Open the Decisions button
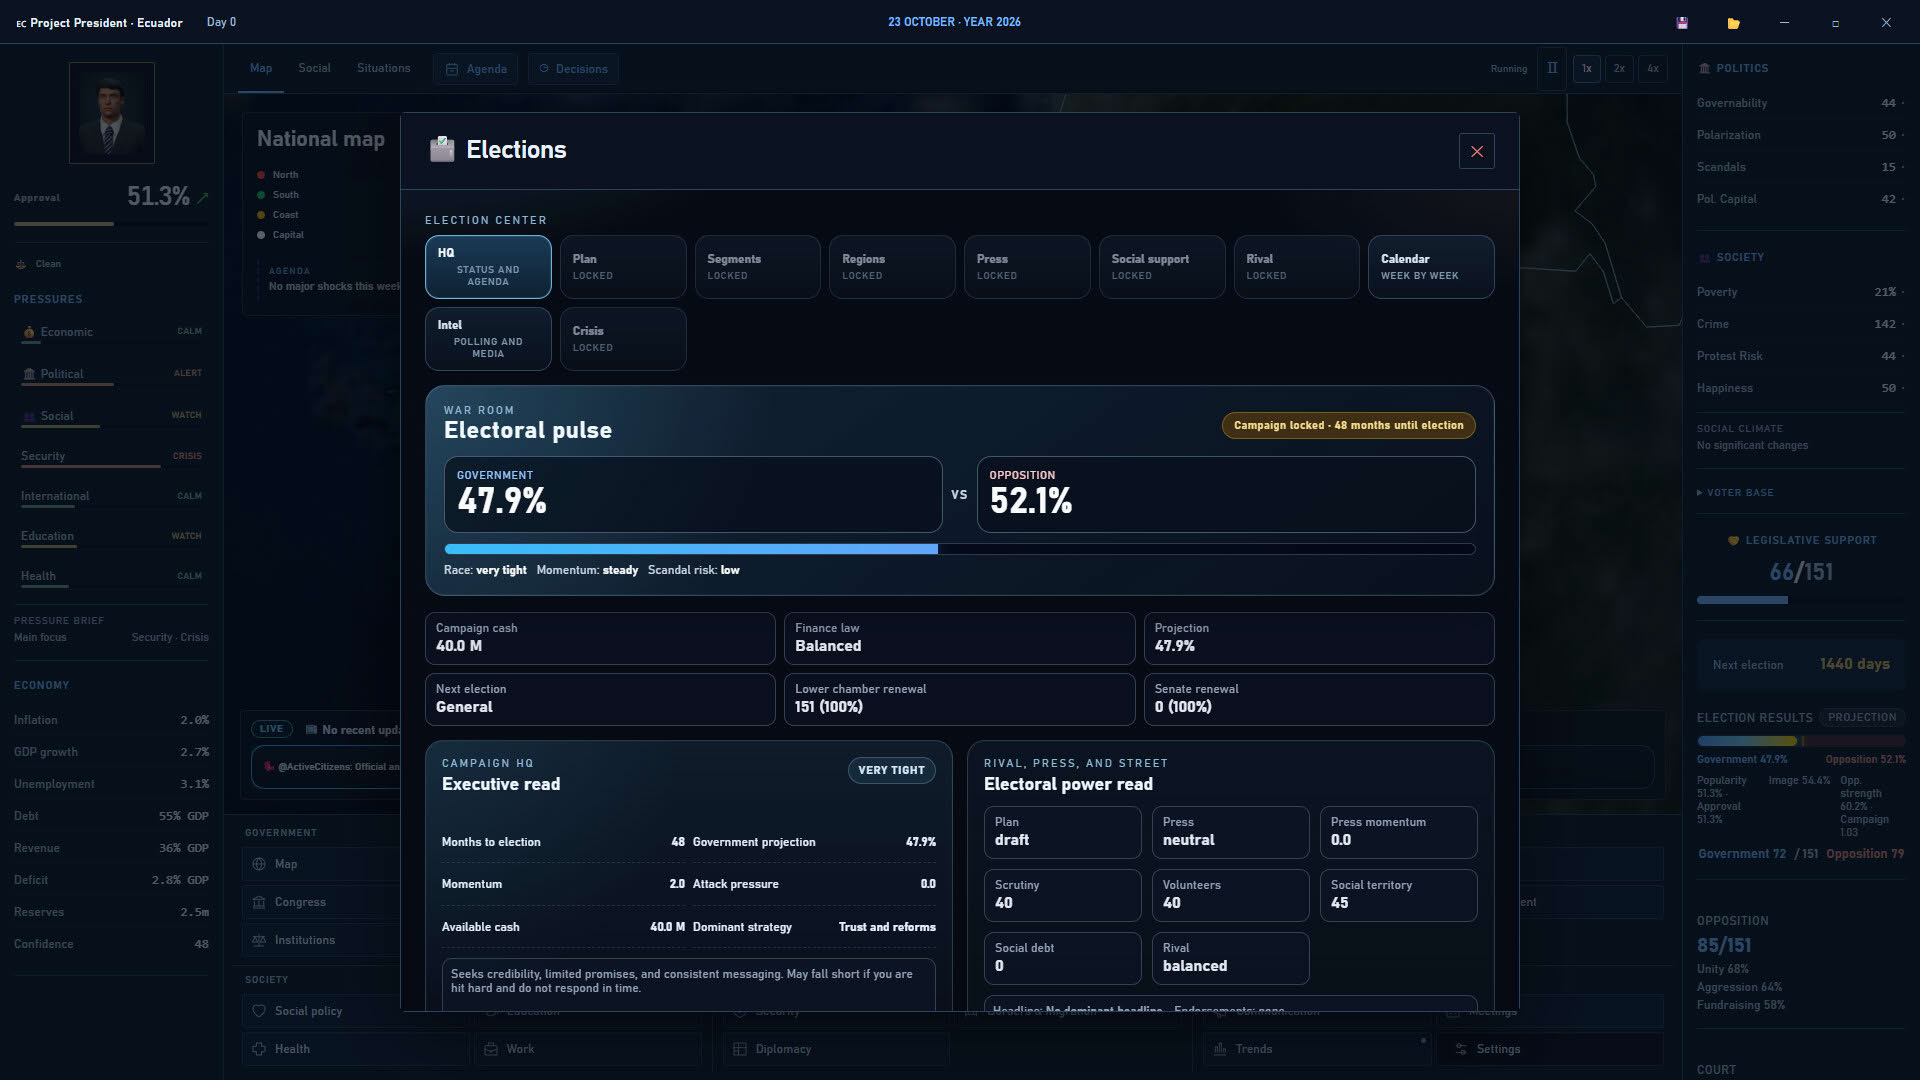The image size is (1920, 1080). pyautogui.click(x=573, y=69)
